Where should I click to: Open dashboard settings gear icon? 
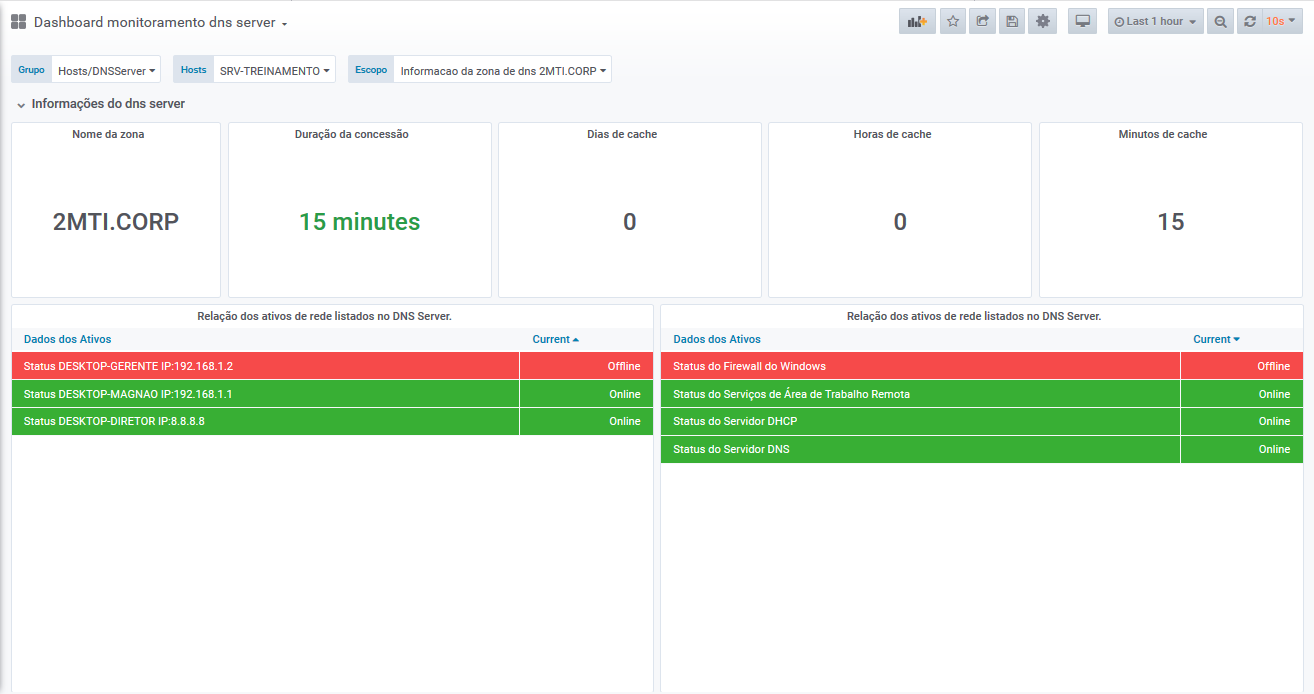(x=1043, y=21)
